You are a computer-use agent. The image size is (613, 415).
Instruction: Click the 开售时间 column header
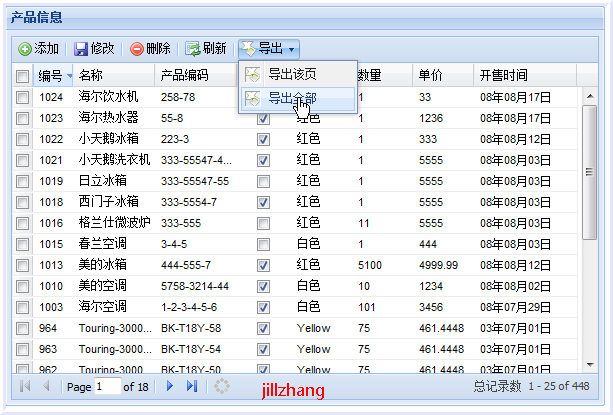503,76
